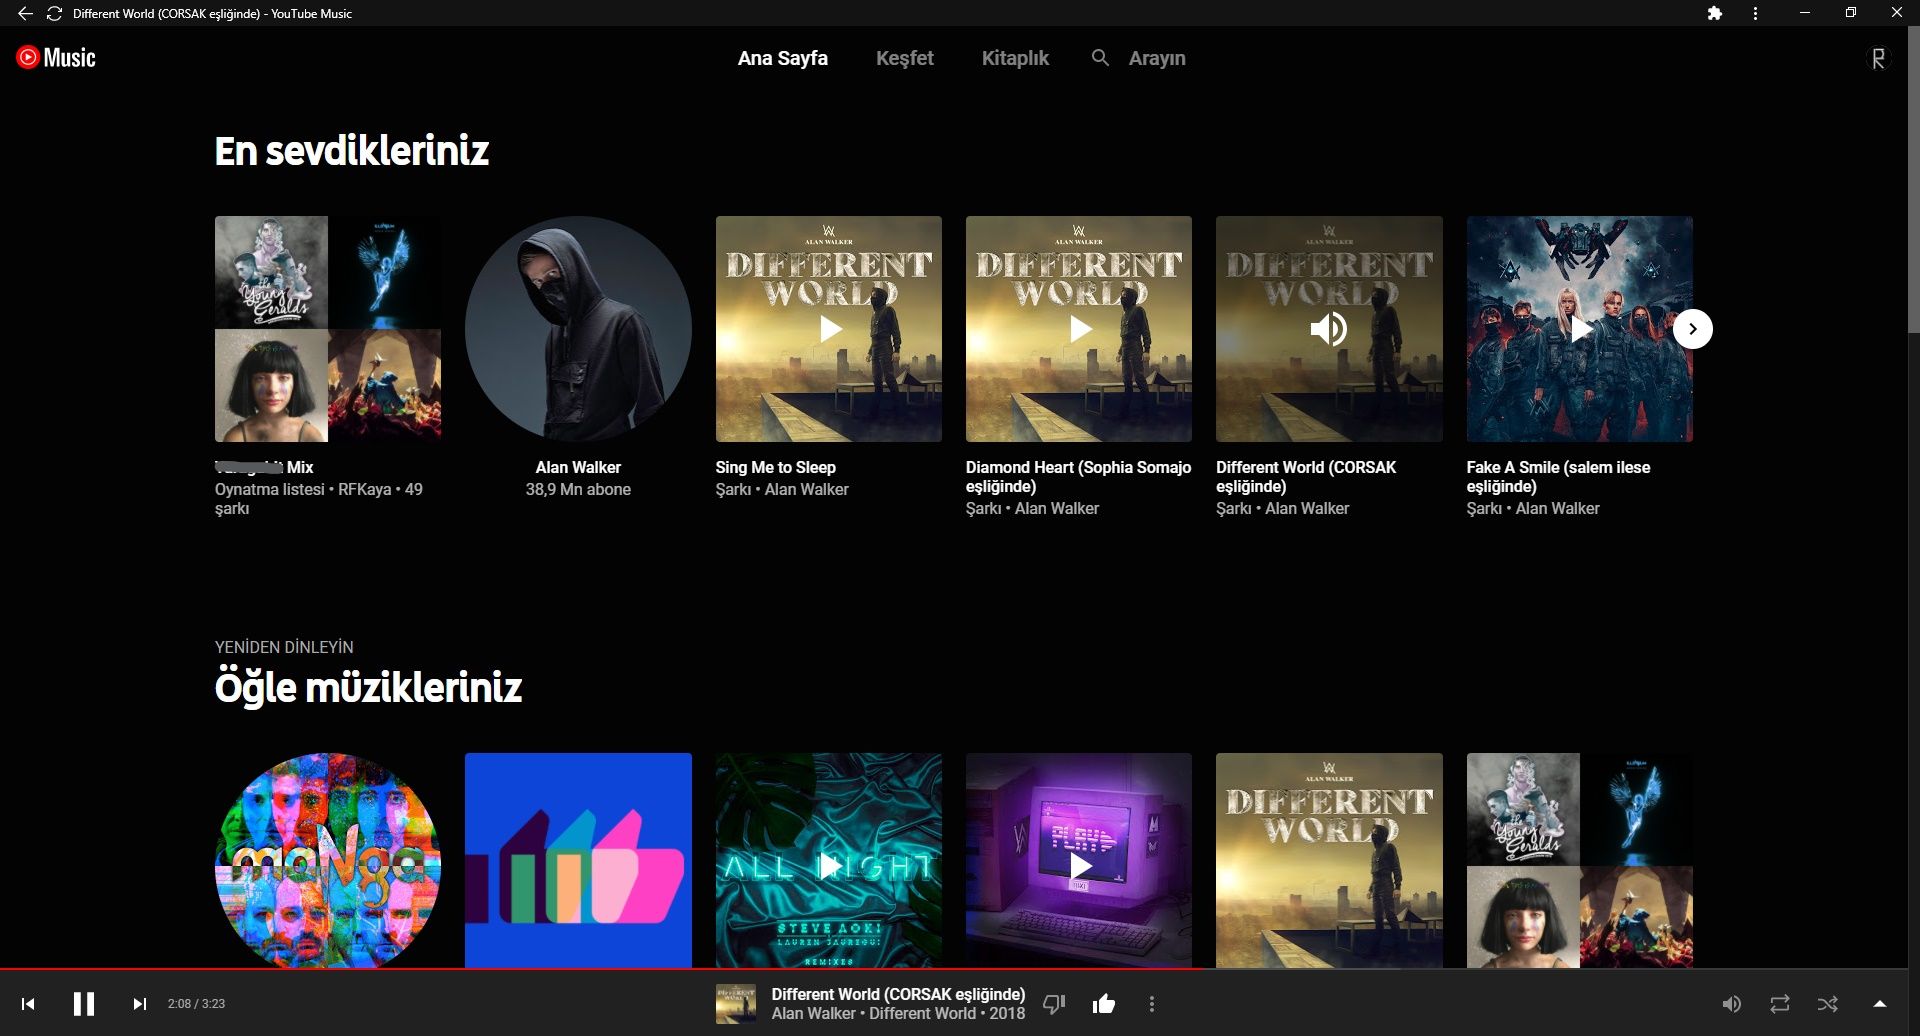Skip to the previous track
The width and height of the screenshot is (1920, 1036).
28,1004
